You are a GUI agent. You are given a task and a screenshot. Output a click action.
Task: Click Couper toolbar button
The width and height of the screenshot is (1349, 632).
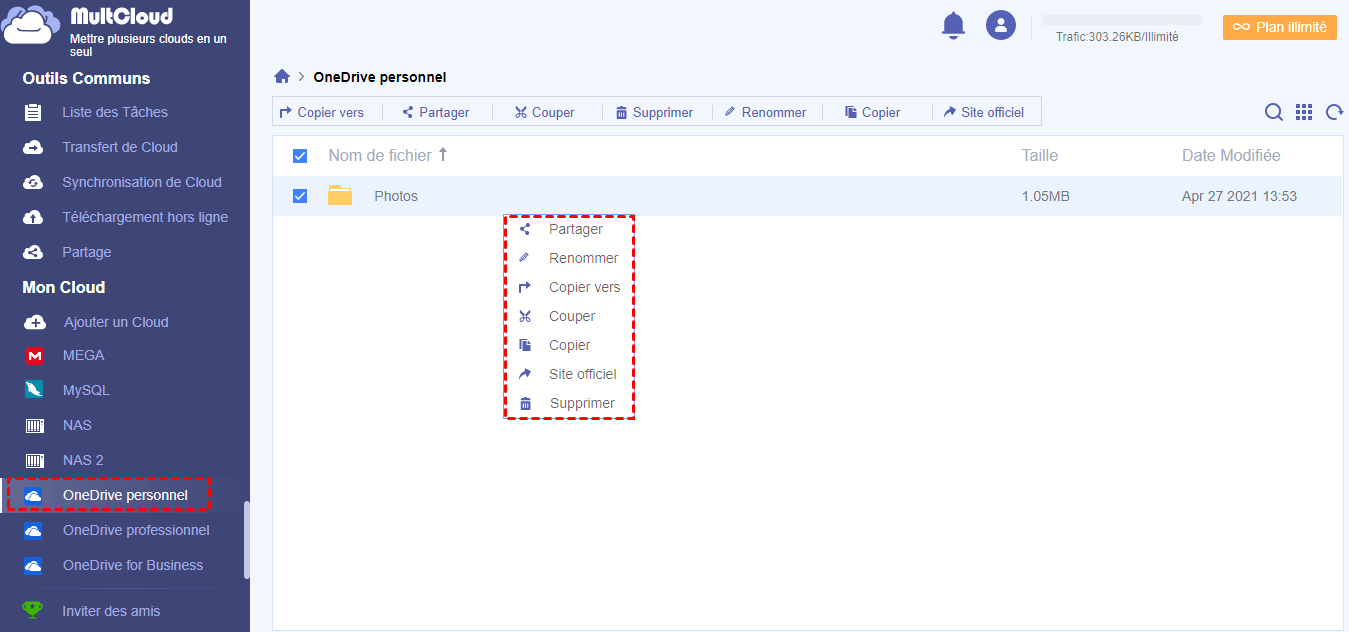point(544,112)
